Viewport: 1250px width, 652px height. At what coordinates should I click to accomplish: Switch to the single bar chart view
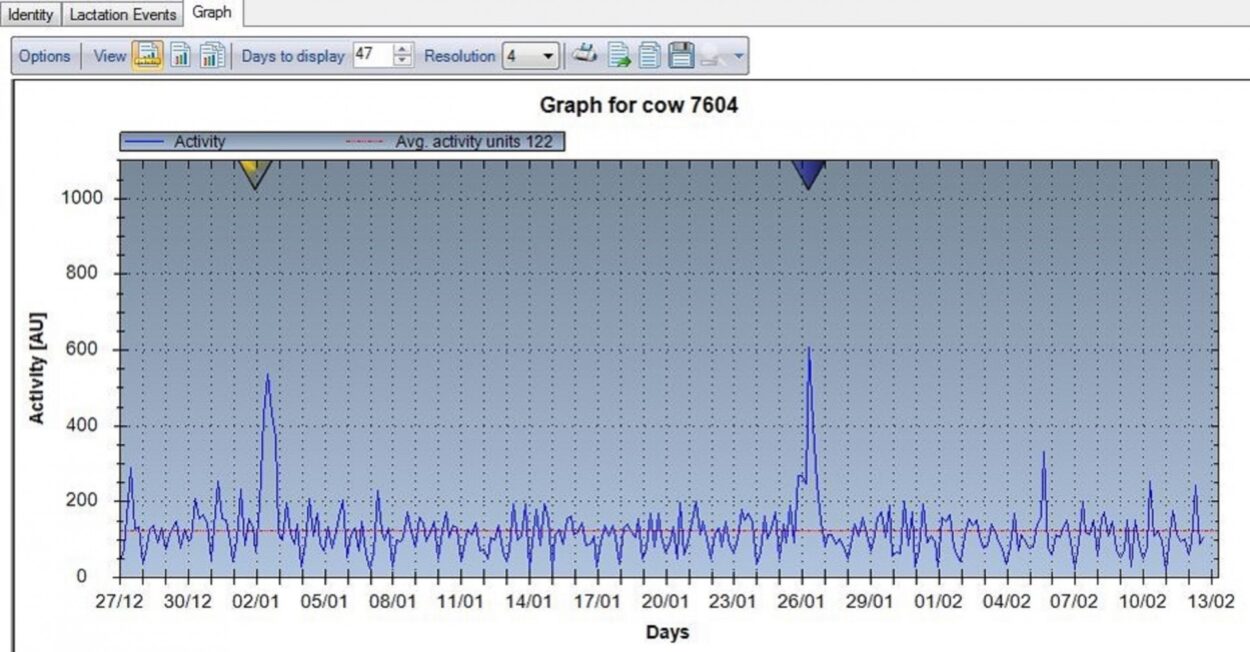(x=180, y=56)
